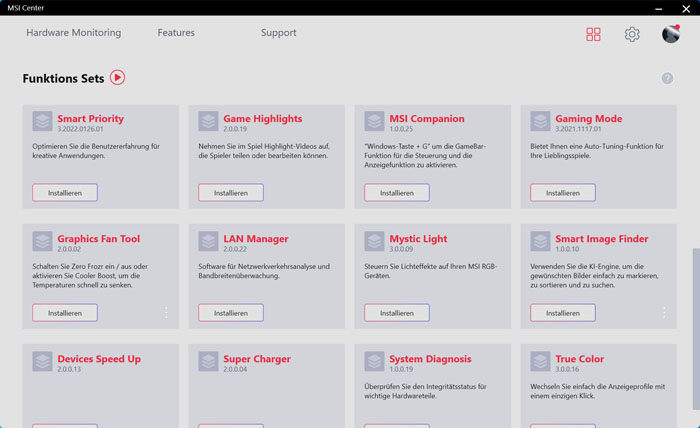The height and width of the screenshot is (428, 700).
Task: Go to the Support tab
Action: coord(278,33)
